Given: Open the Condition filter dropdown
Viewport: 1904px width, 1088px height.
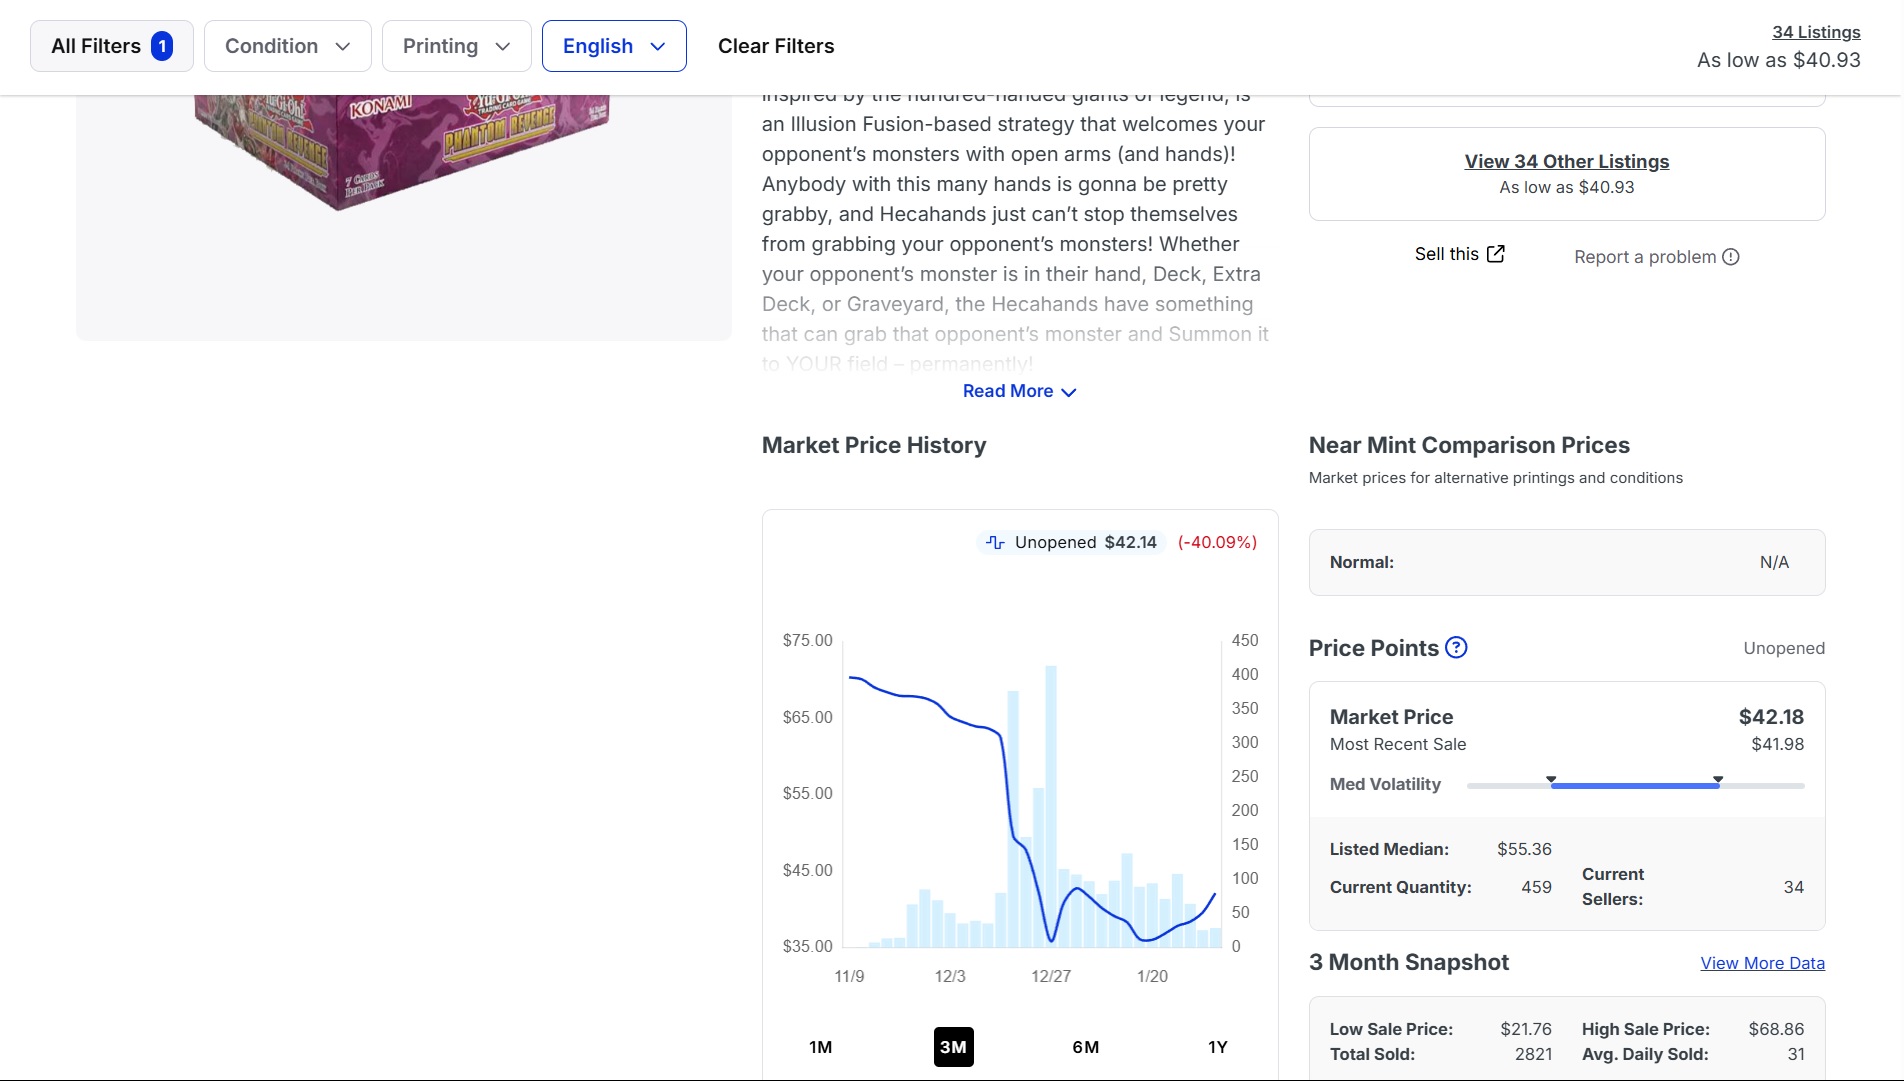Looking at the screenshot, I should [x=287, y=46].
